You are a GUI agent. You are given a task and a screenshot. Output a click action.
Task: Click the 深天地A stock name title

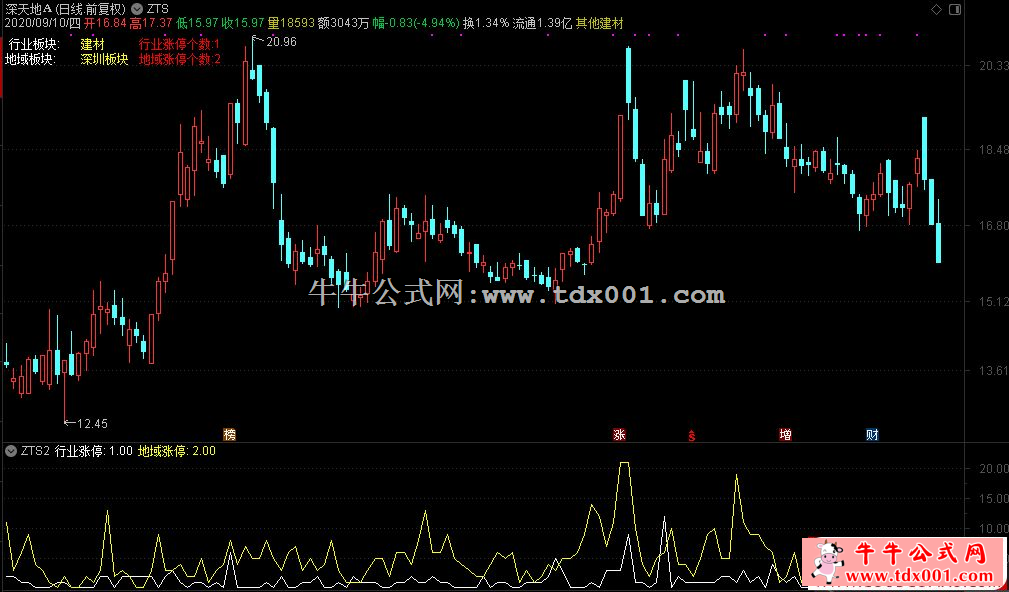point(27,8)
